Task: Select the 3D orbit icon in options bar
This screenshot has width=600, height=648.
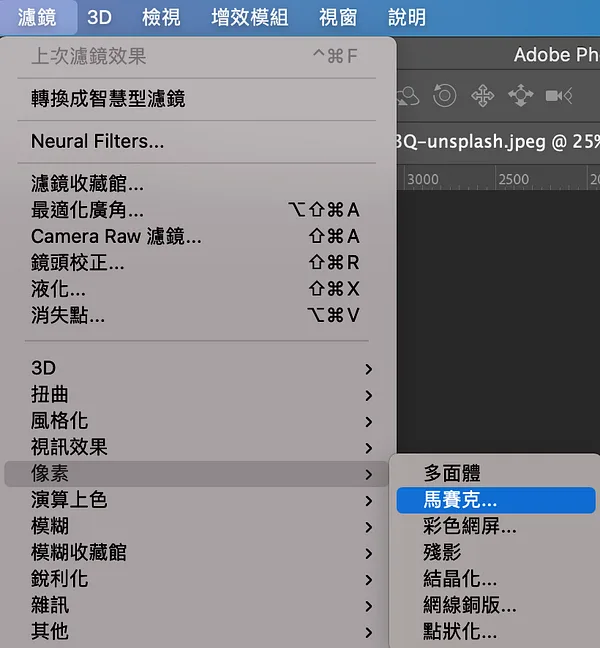Action: click(408, 96)
